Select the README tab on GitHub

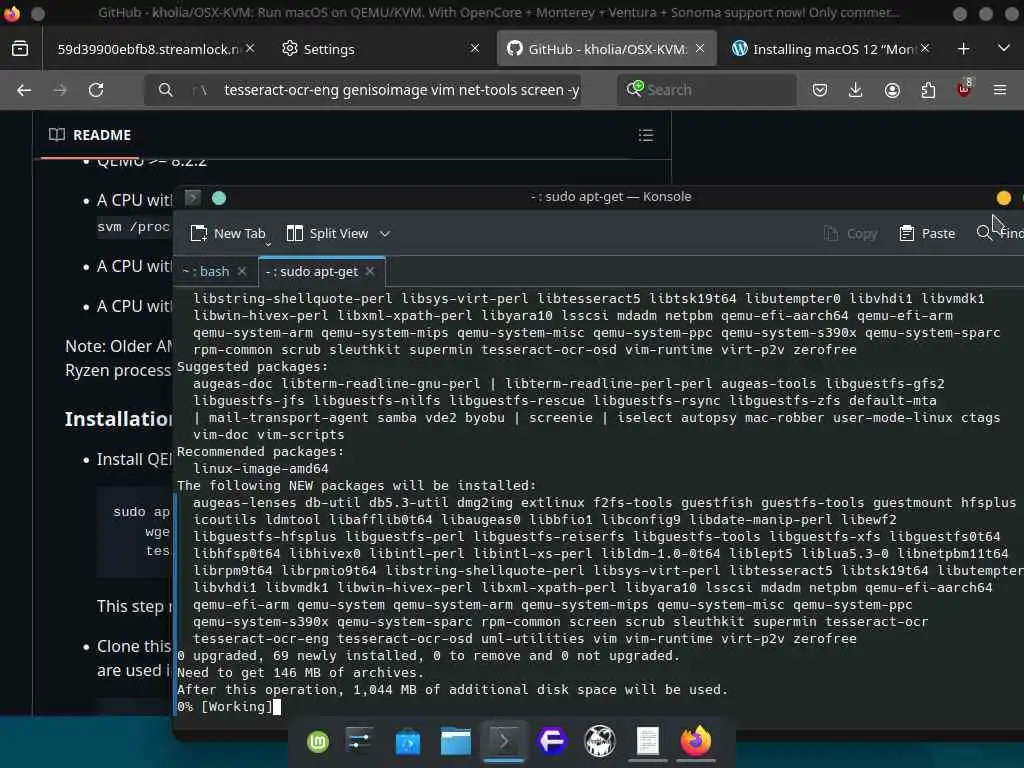tap(90, 135)
